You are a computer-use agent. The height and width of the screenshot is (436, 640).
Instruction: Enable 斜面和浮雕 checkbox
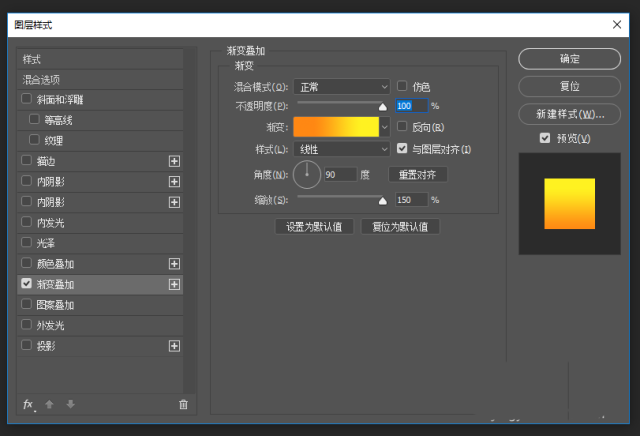[x=26, y=99]
